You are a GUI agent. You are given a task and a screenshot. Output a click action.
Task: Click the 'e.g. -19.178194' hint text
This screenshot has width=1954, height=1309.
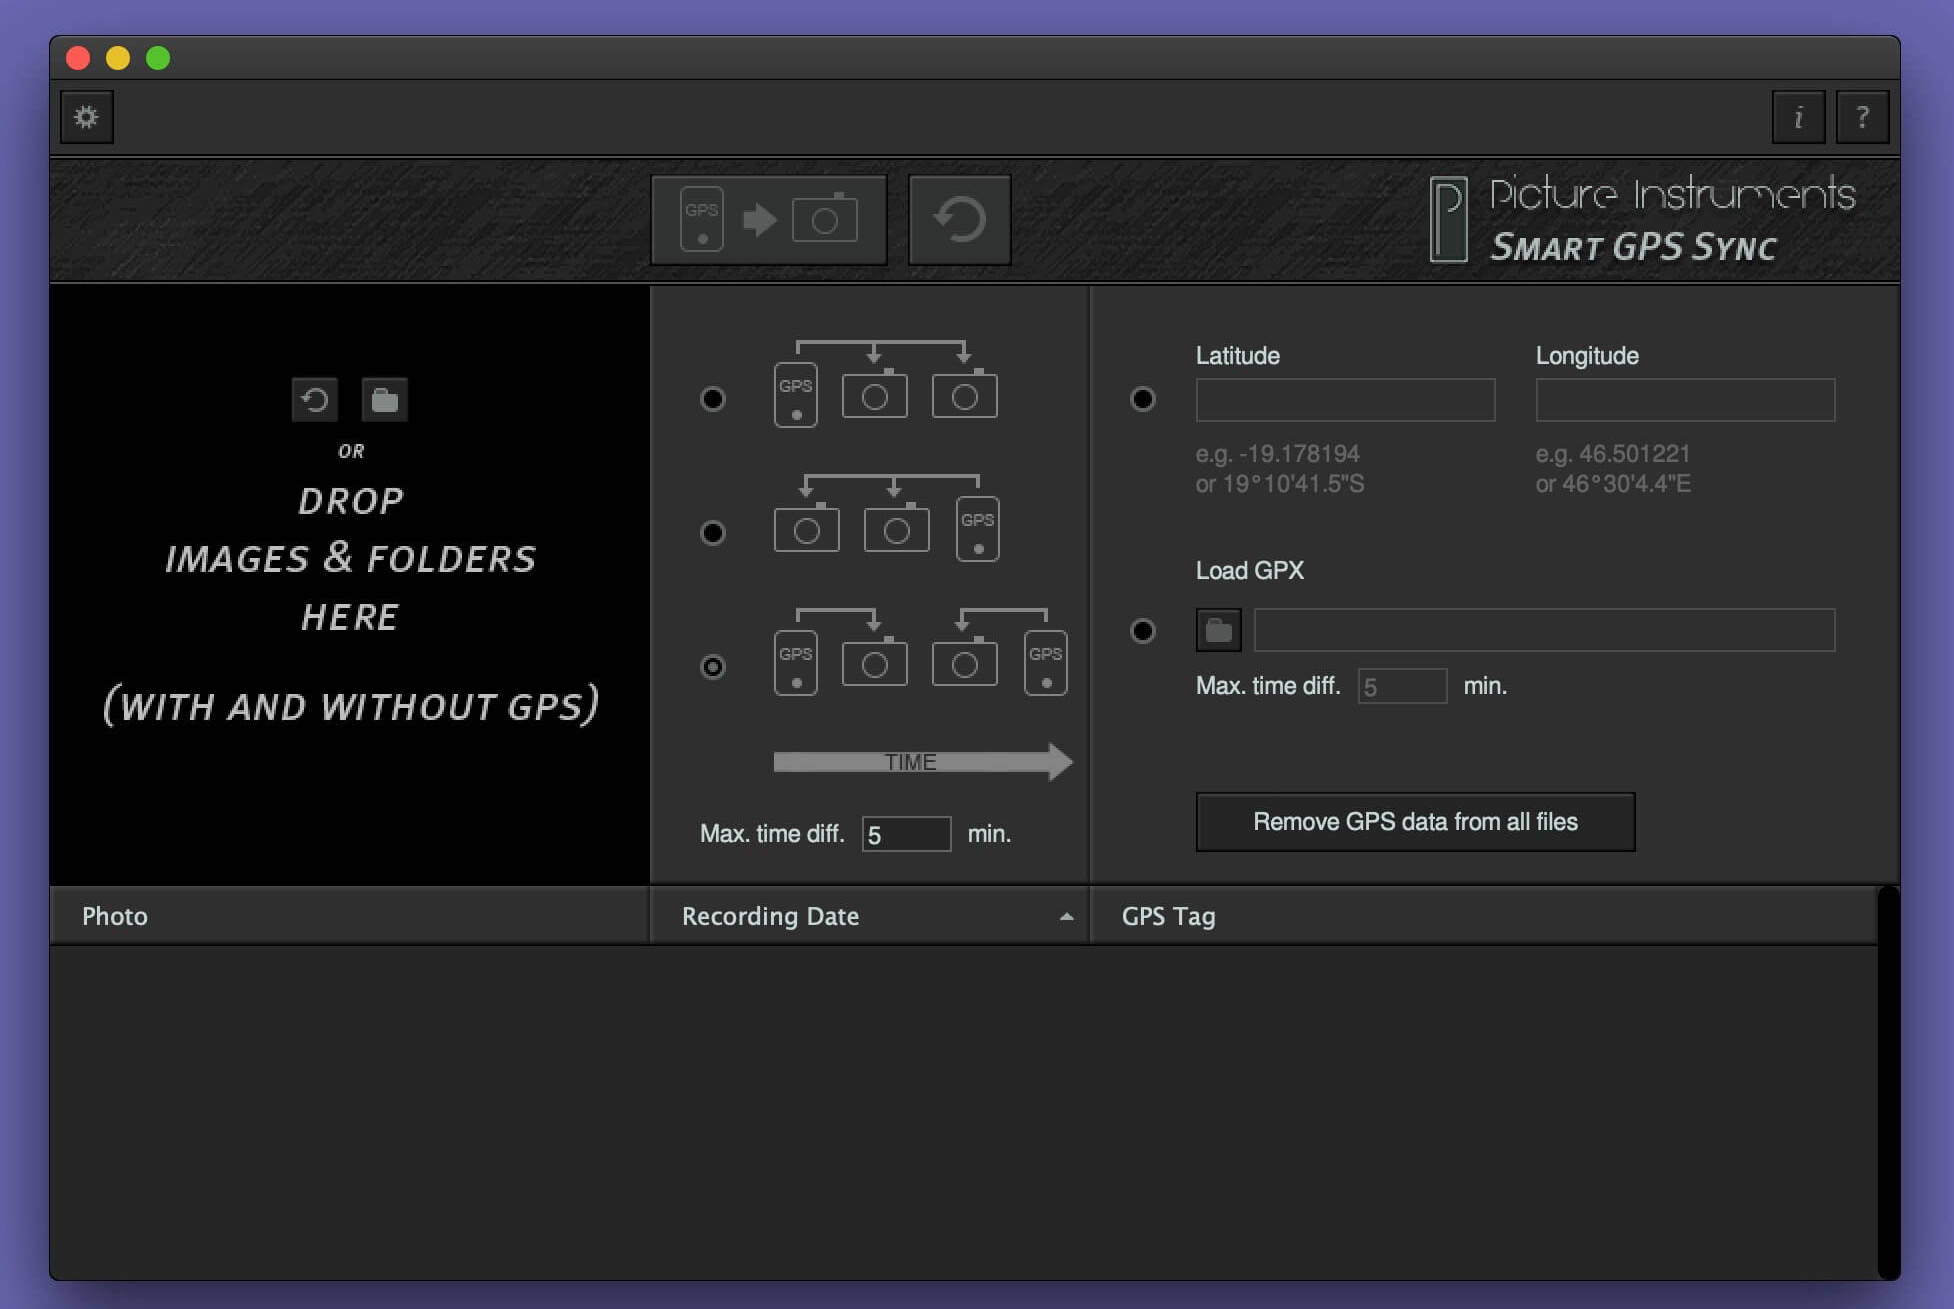(x=1278, y=454)
